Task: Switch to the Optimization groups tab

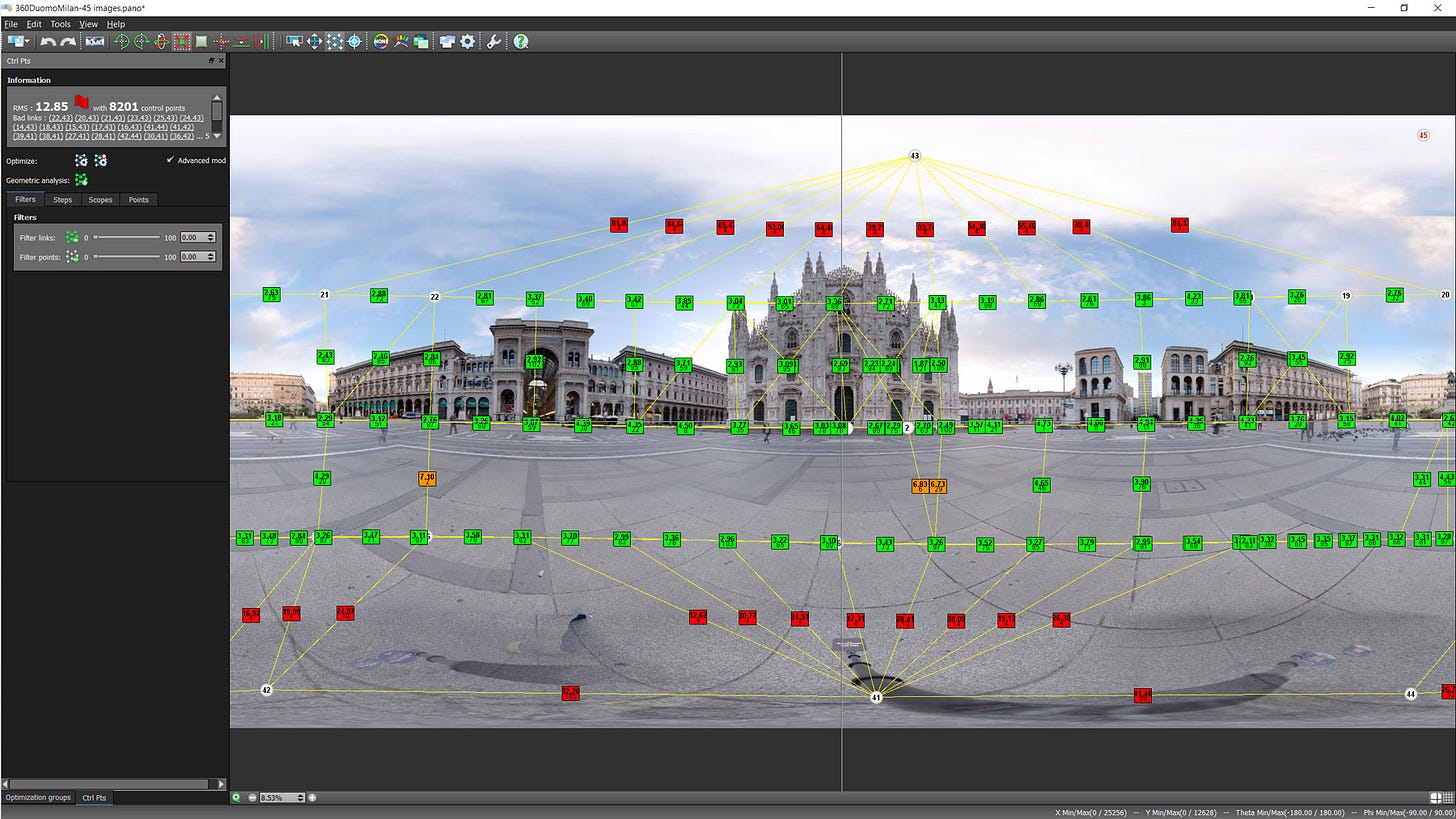Action: coord(38,797)
